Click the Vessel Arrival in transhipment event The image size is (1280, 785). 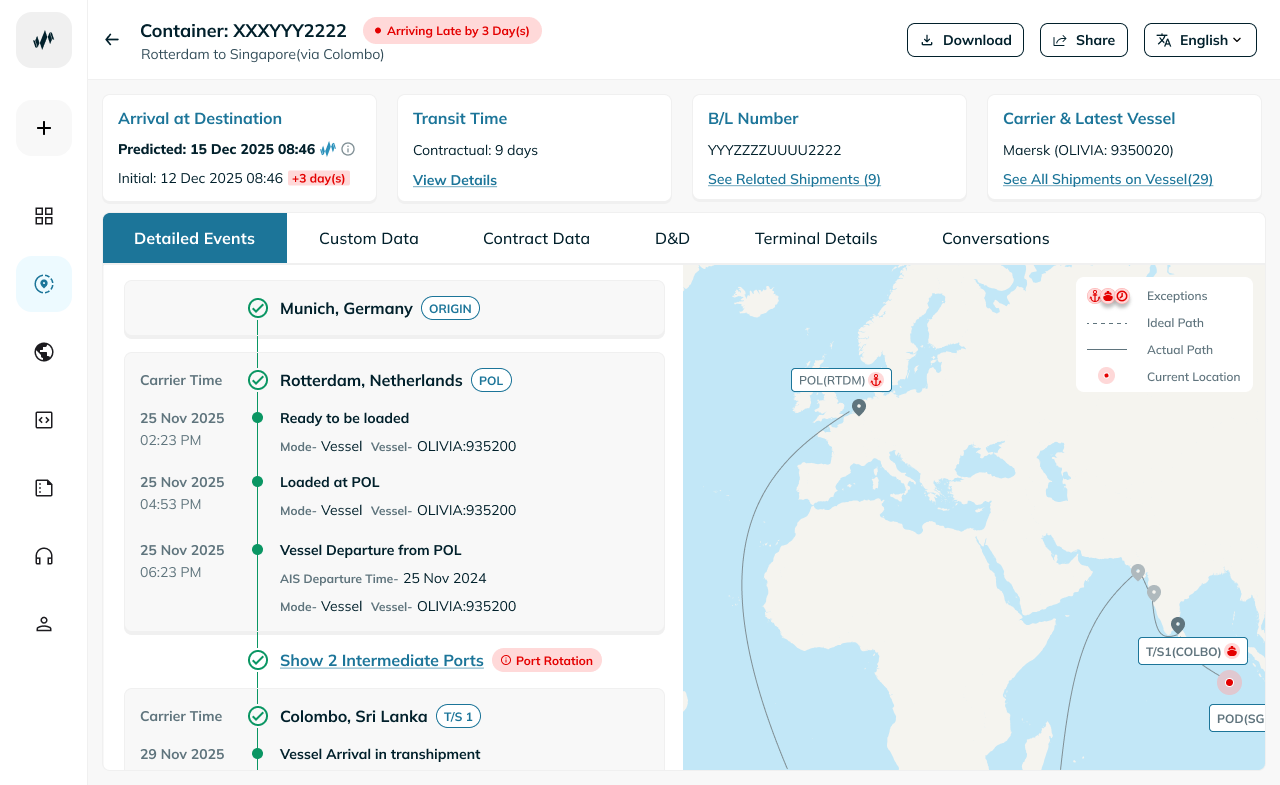tap(380, 754)
